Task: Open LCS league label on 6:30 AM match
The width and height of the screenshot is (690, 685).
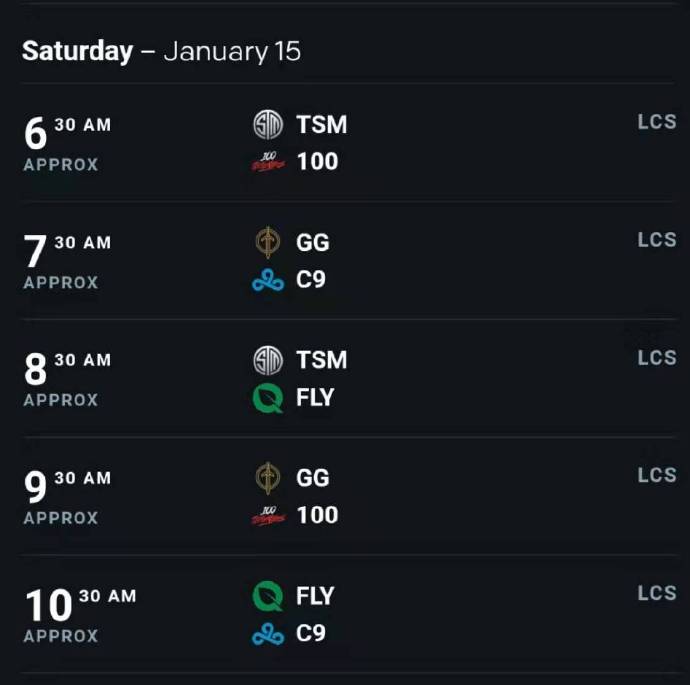Action: (x=657, y=122)
